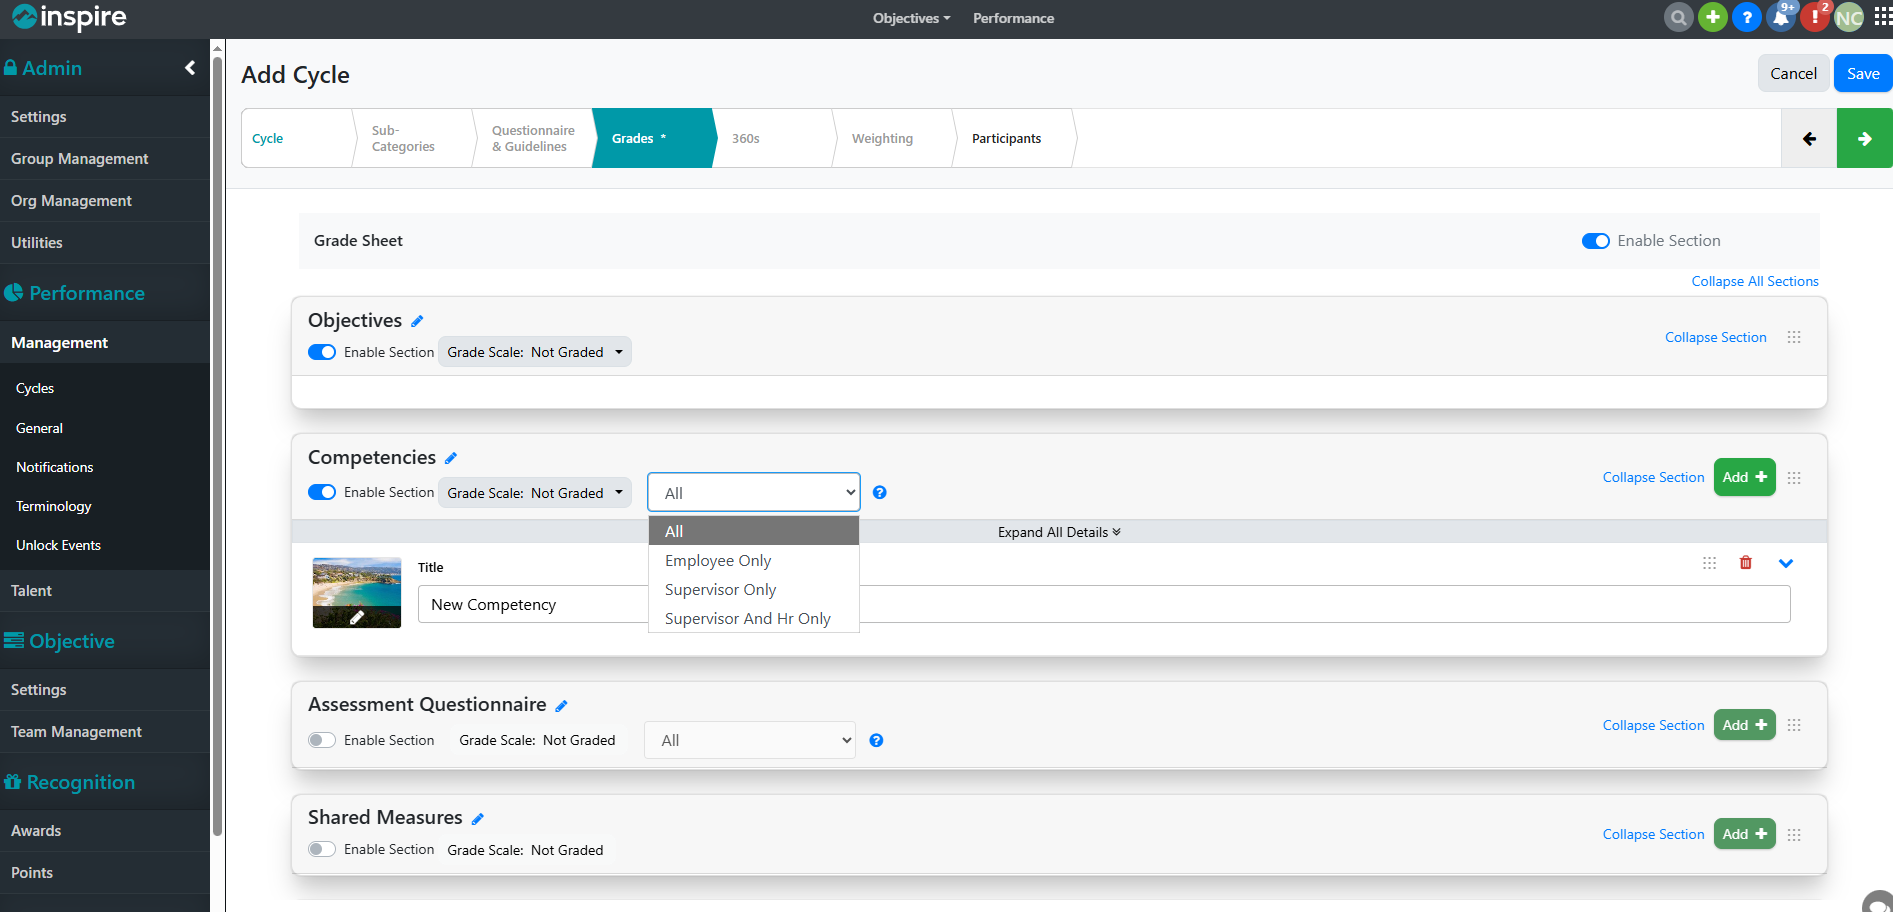Click the edit pencil next to Objectives
This screenshot has height=912, width=1893.
click(x=417, y=321)
